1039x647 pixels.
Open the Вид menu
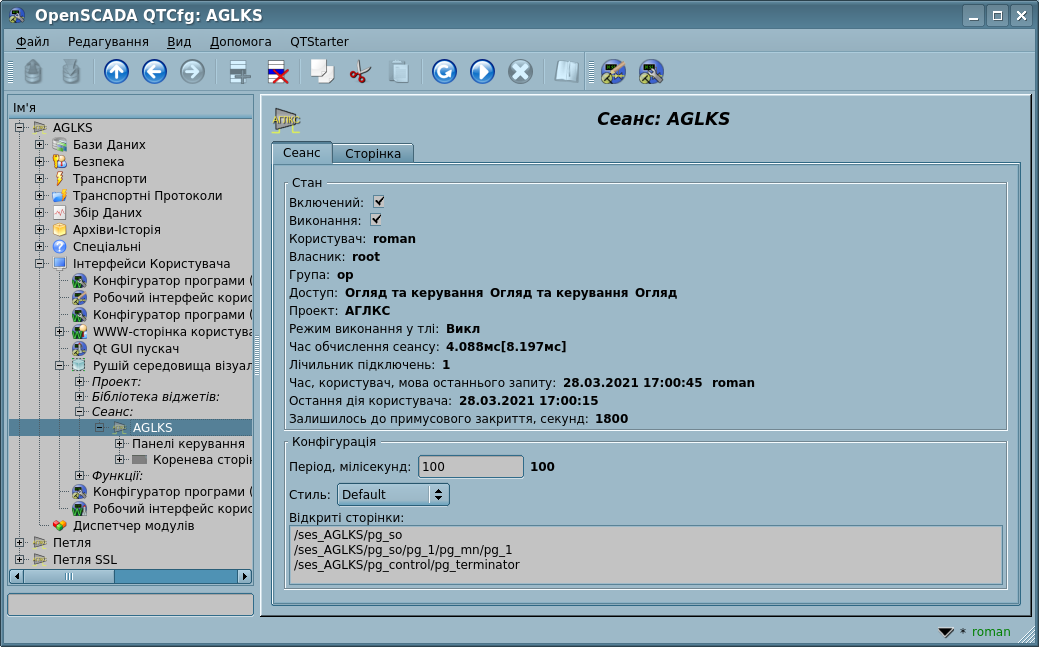[179, 42]
